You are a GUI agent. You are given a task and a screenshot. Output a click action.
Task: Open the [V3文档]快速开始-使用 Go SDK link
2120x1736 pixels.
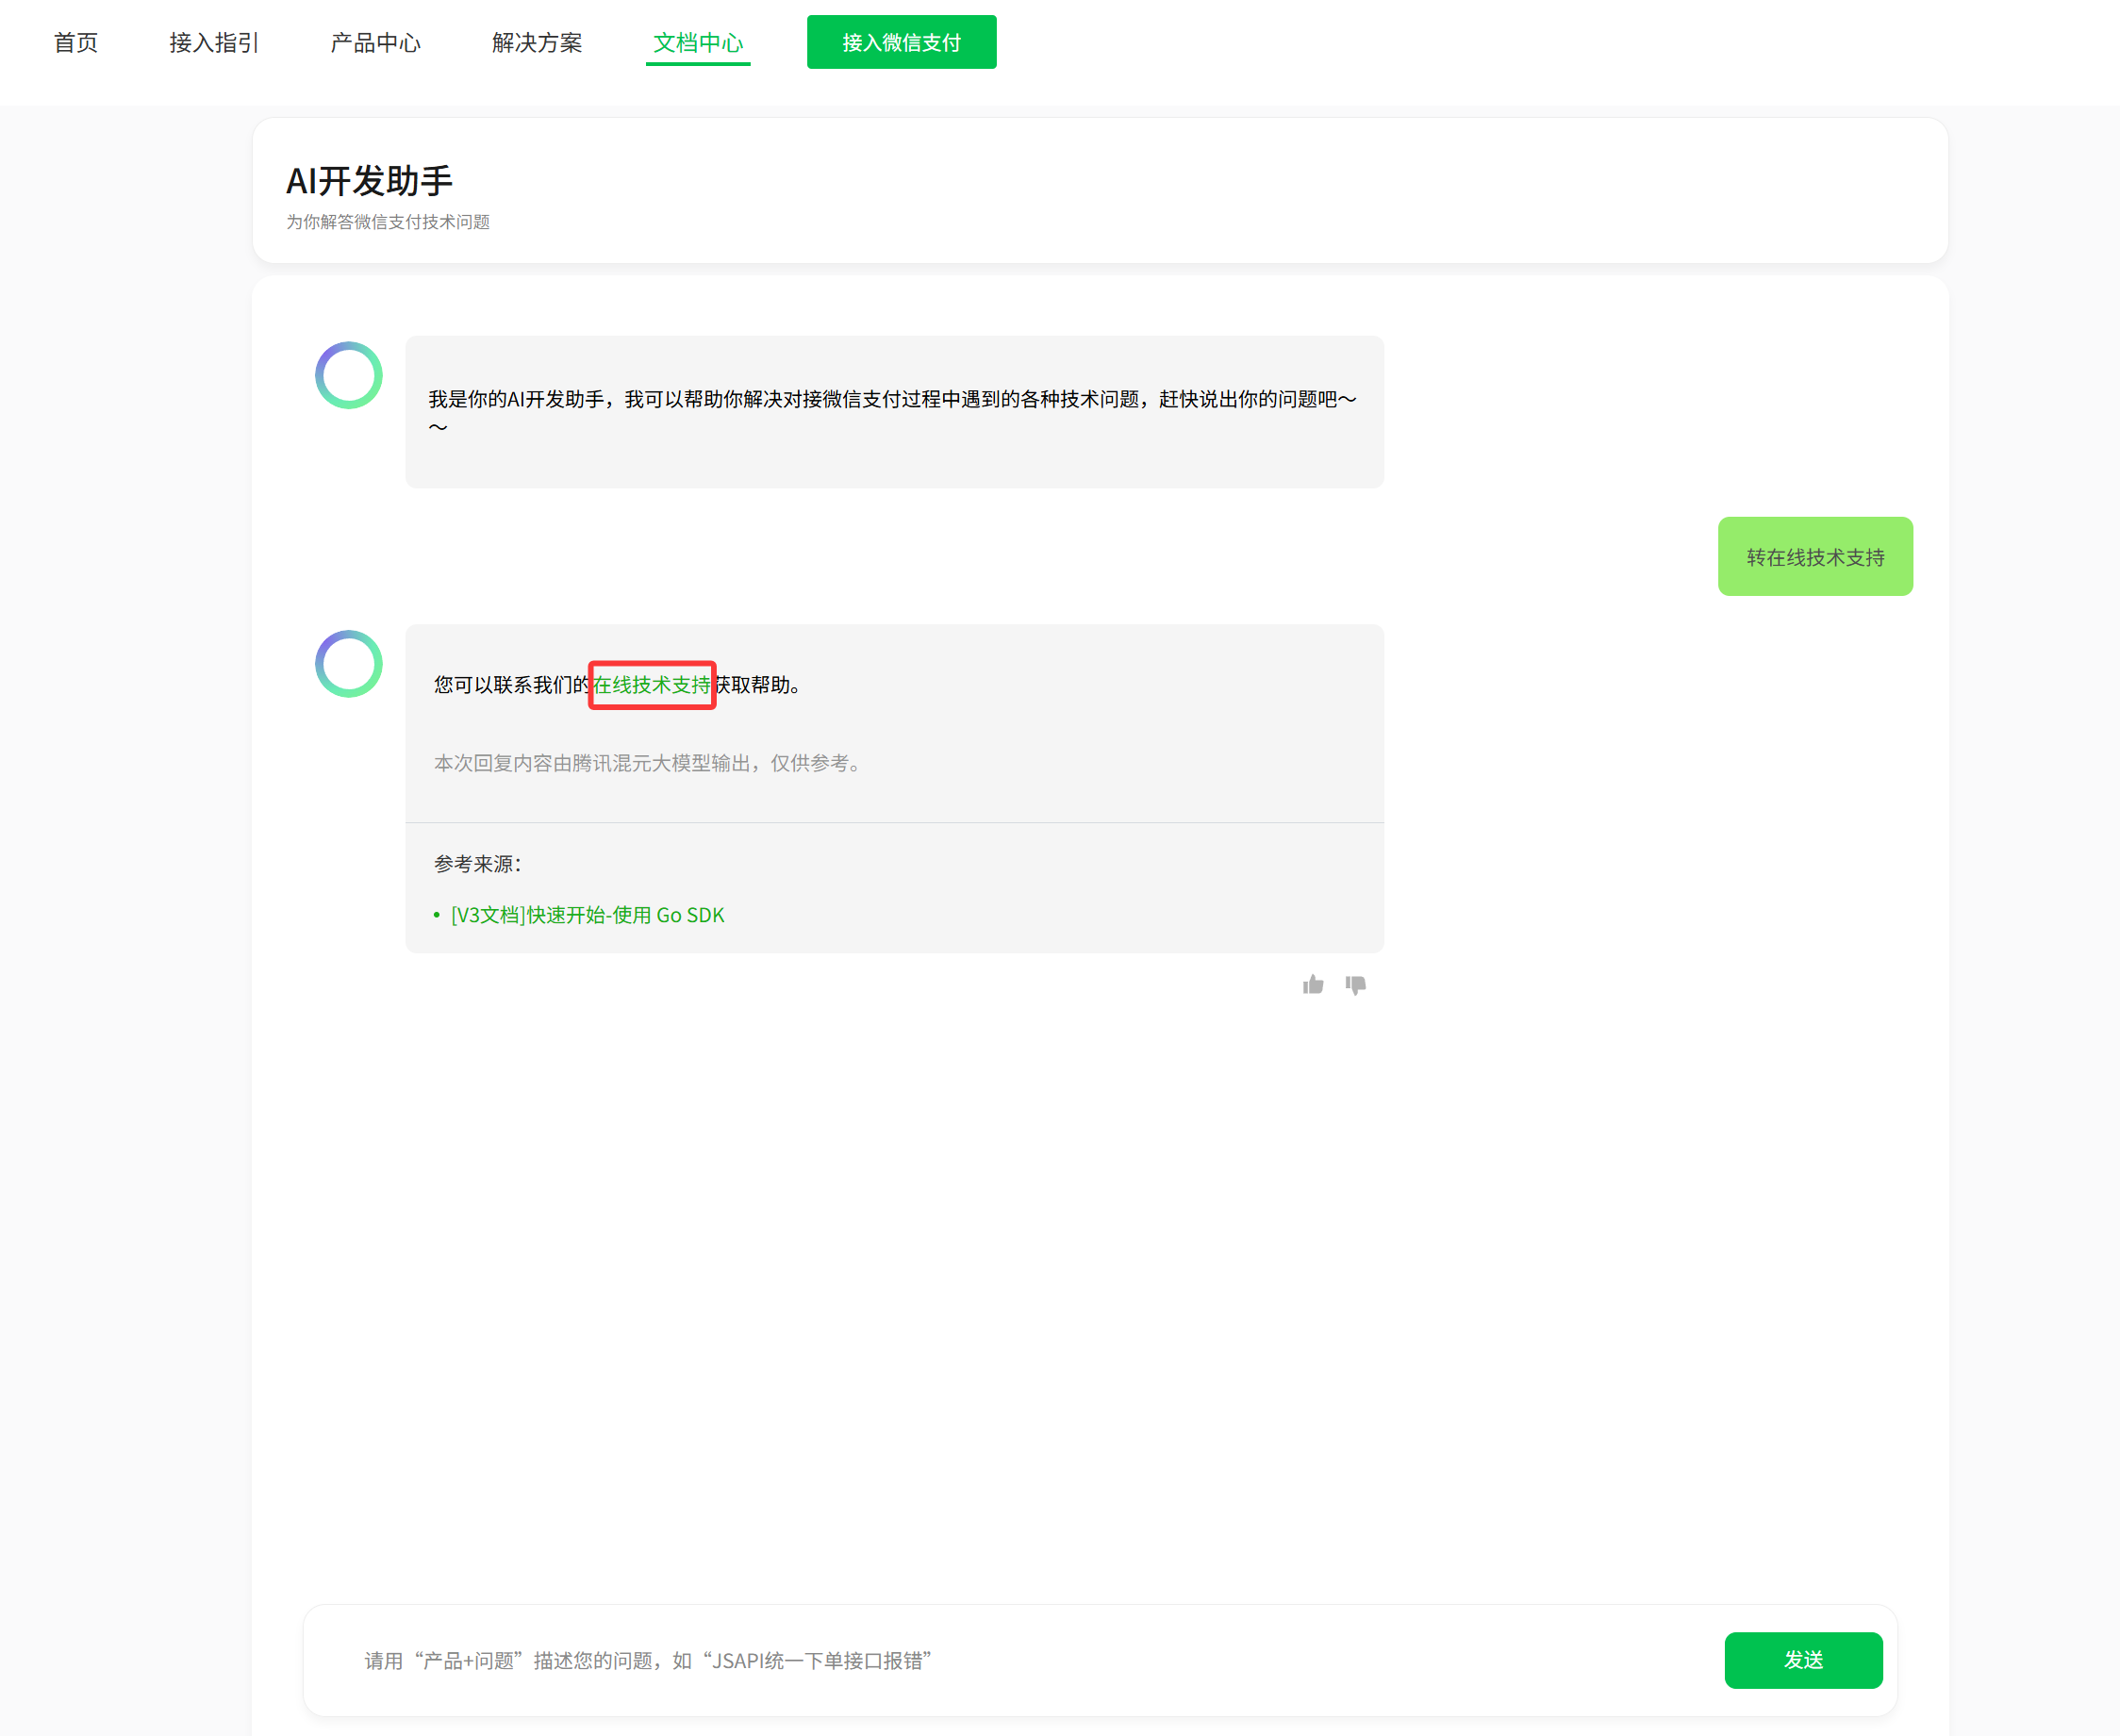pyautogui.click(x=587, y=915)
